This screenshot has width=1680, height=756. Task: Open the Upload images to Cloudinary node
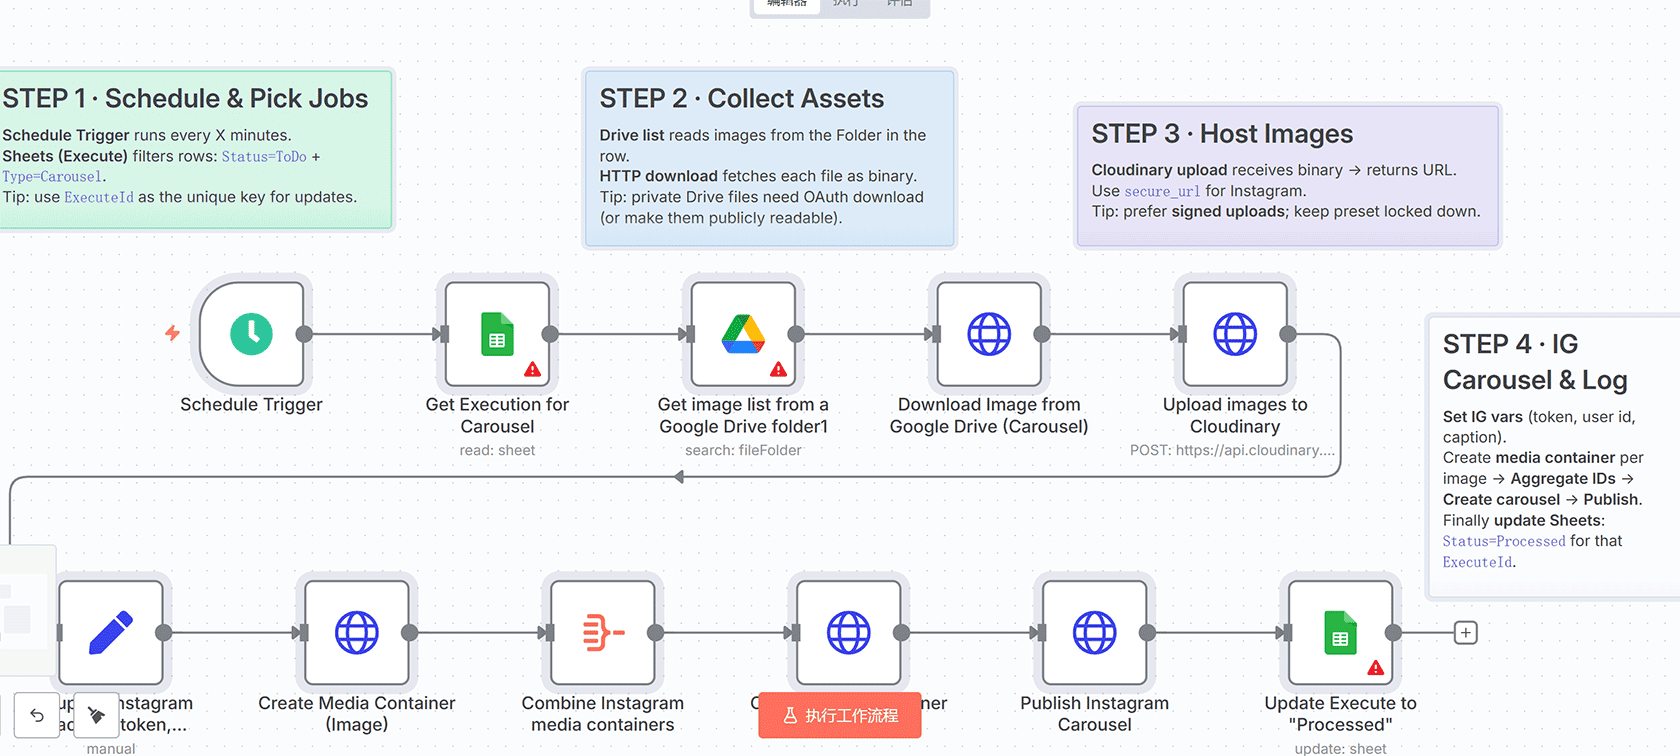(x=1235, y=334)
